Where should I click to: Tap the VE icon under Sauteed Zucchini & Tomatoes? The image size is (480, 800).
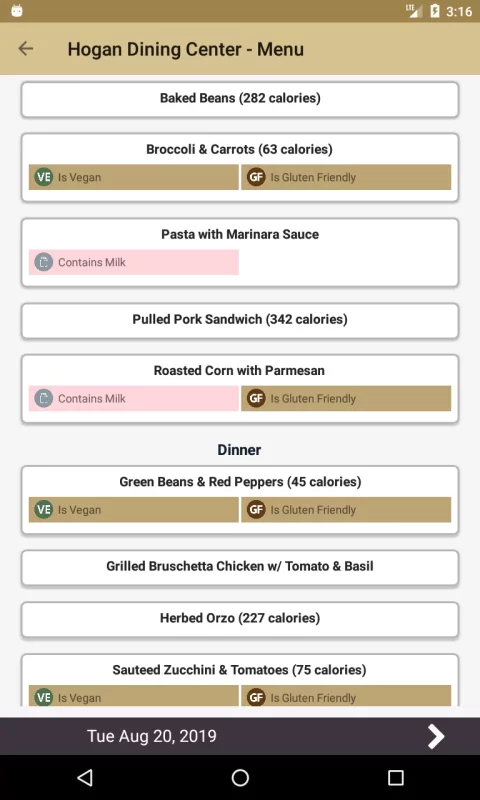(43, 697)
